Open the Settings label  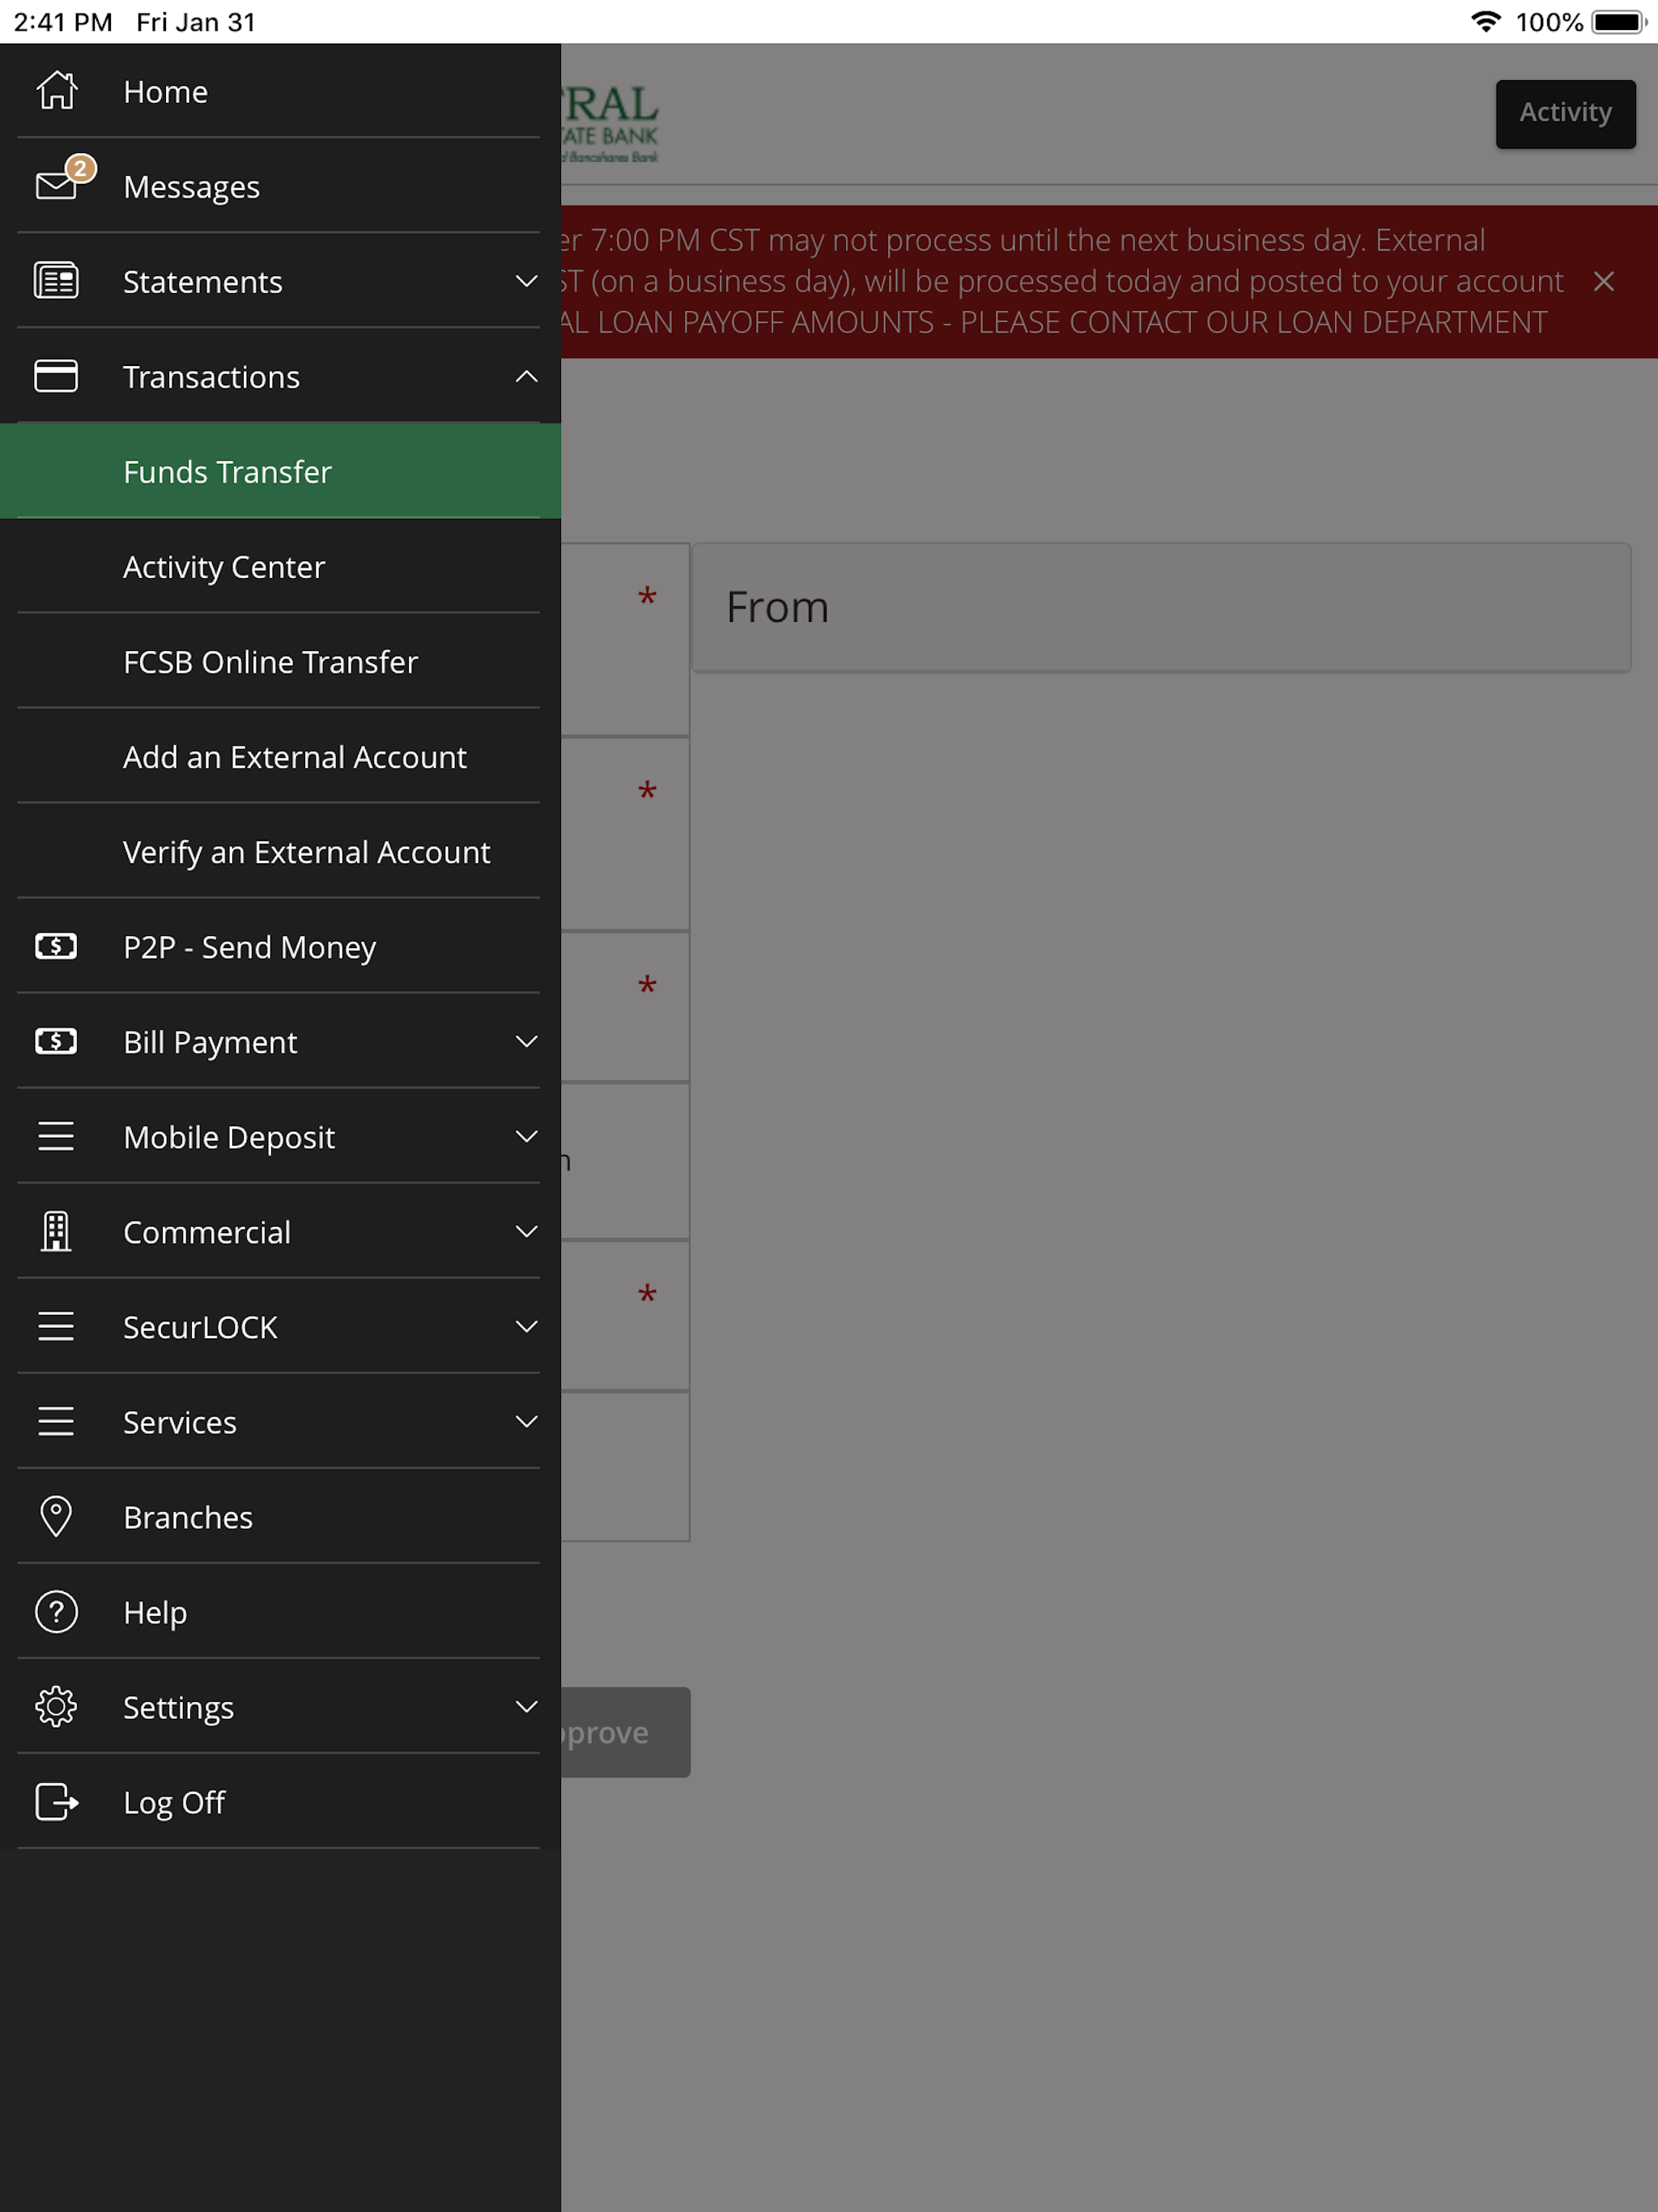pyautogui.click(x=178, y=1707)
